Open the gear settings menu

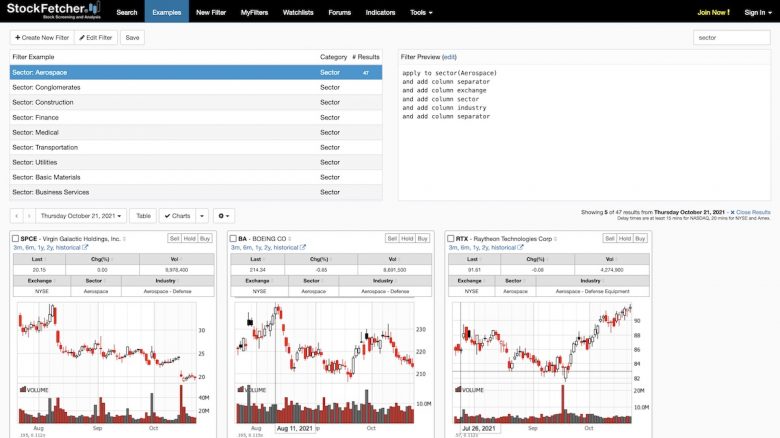pyautogui.click(x=224, y=216)
